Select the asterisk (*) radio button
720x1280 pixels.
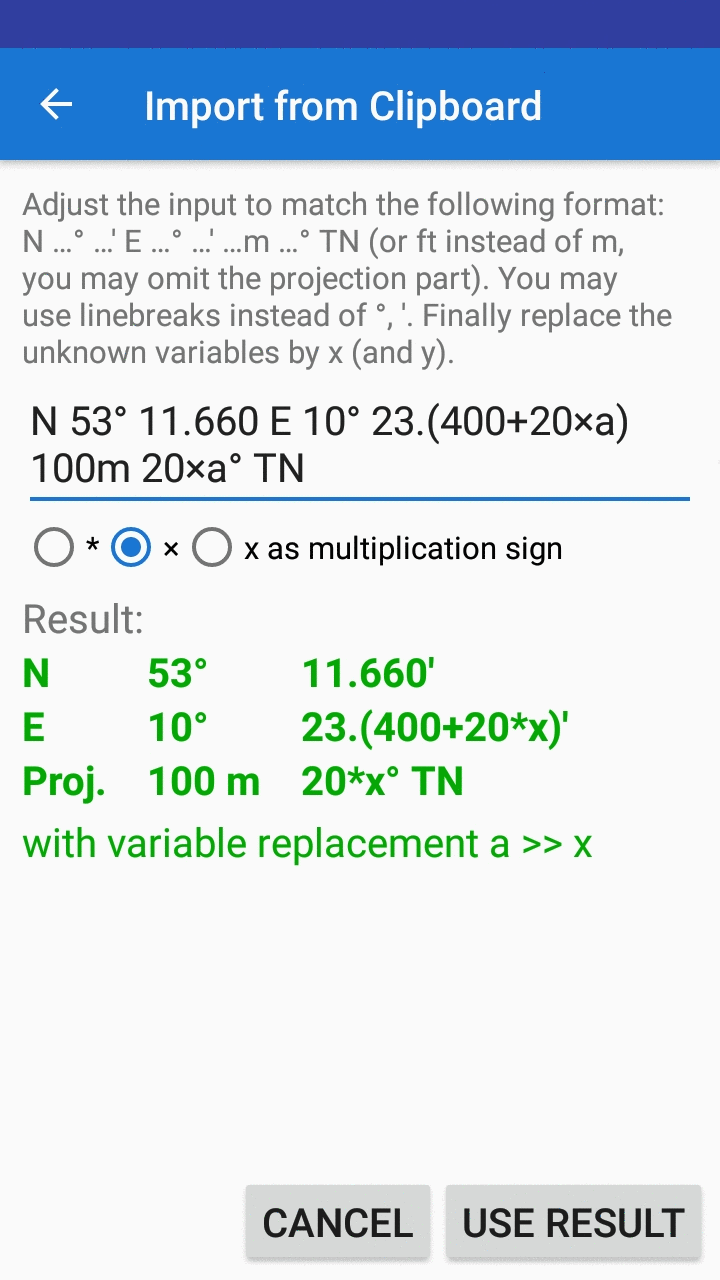tap(54, 548)
